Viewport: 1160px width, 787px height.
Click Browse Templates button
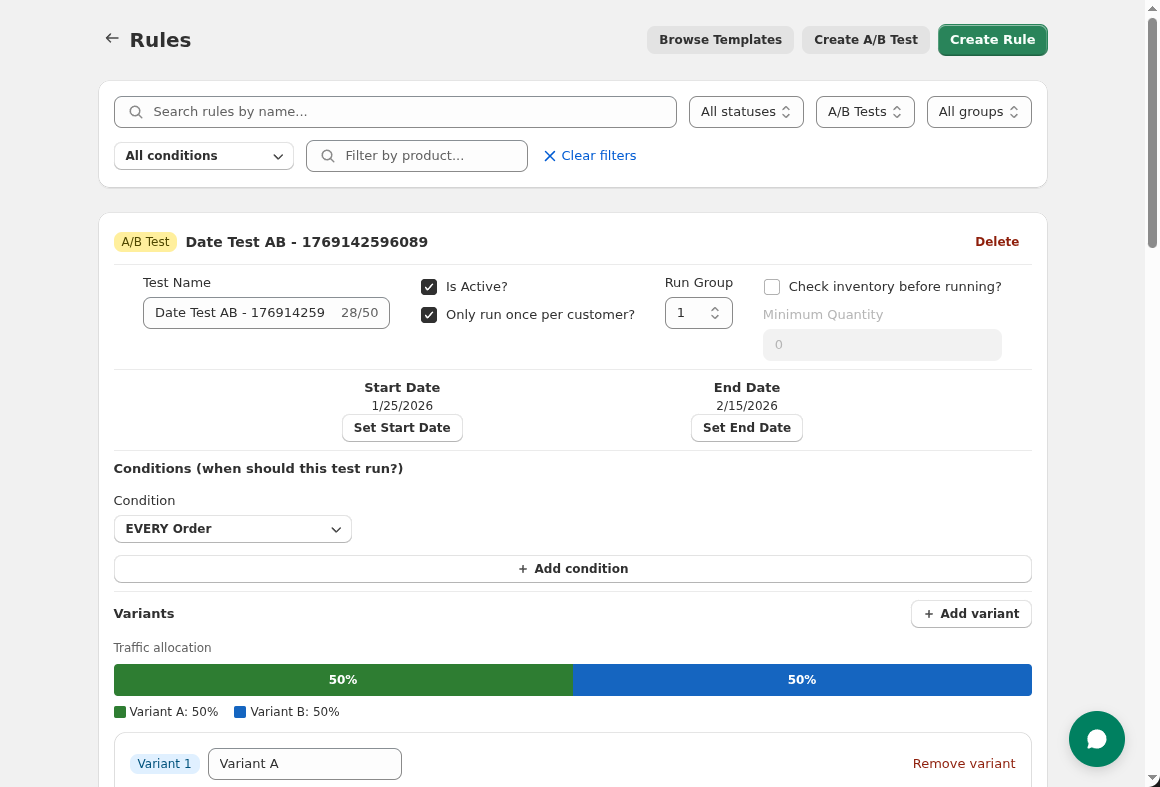[720, 39]
